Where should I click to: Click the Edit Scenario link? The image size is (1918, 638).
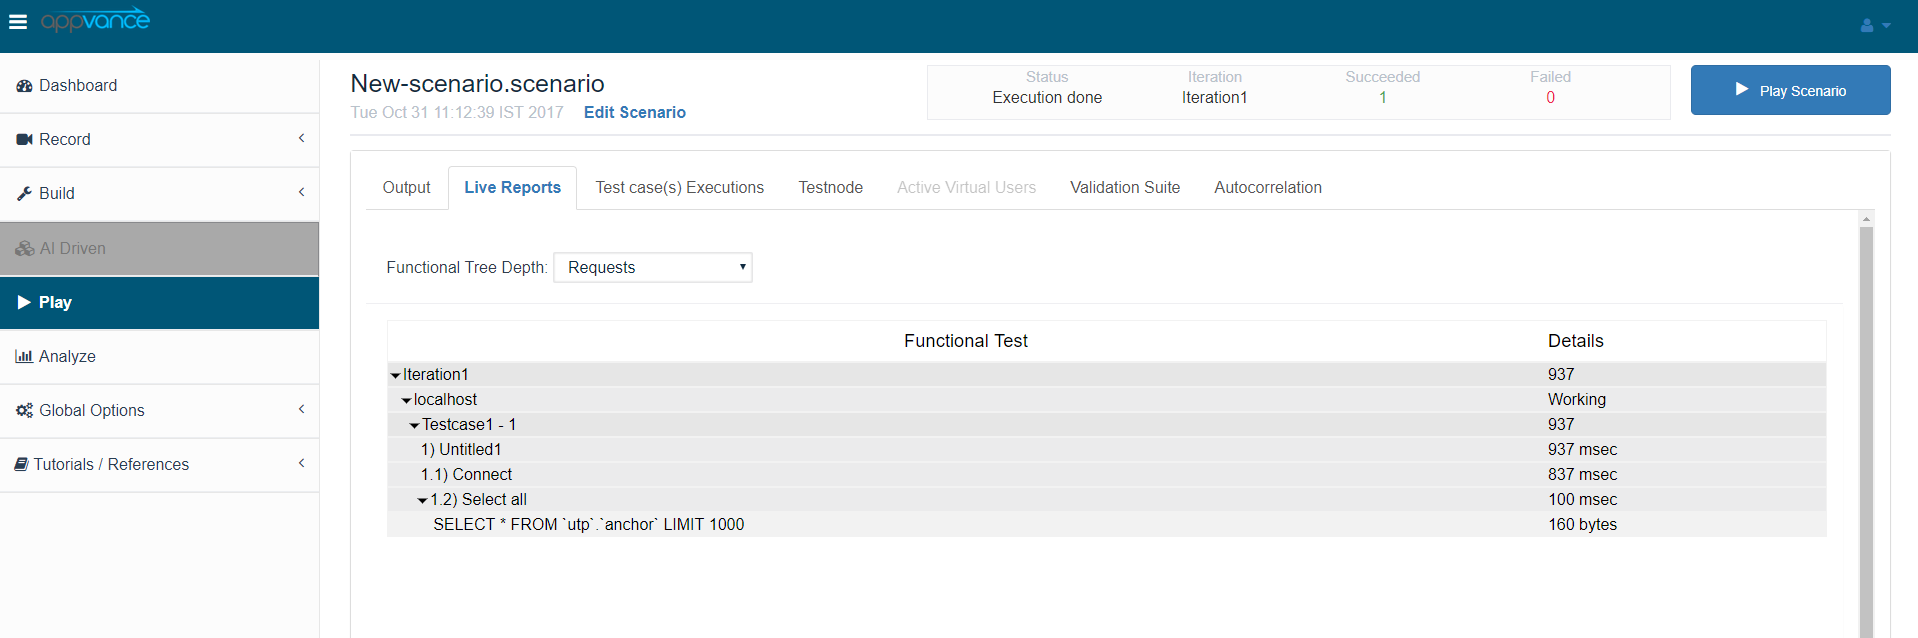(635, 113)
